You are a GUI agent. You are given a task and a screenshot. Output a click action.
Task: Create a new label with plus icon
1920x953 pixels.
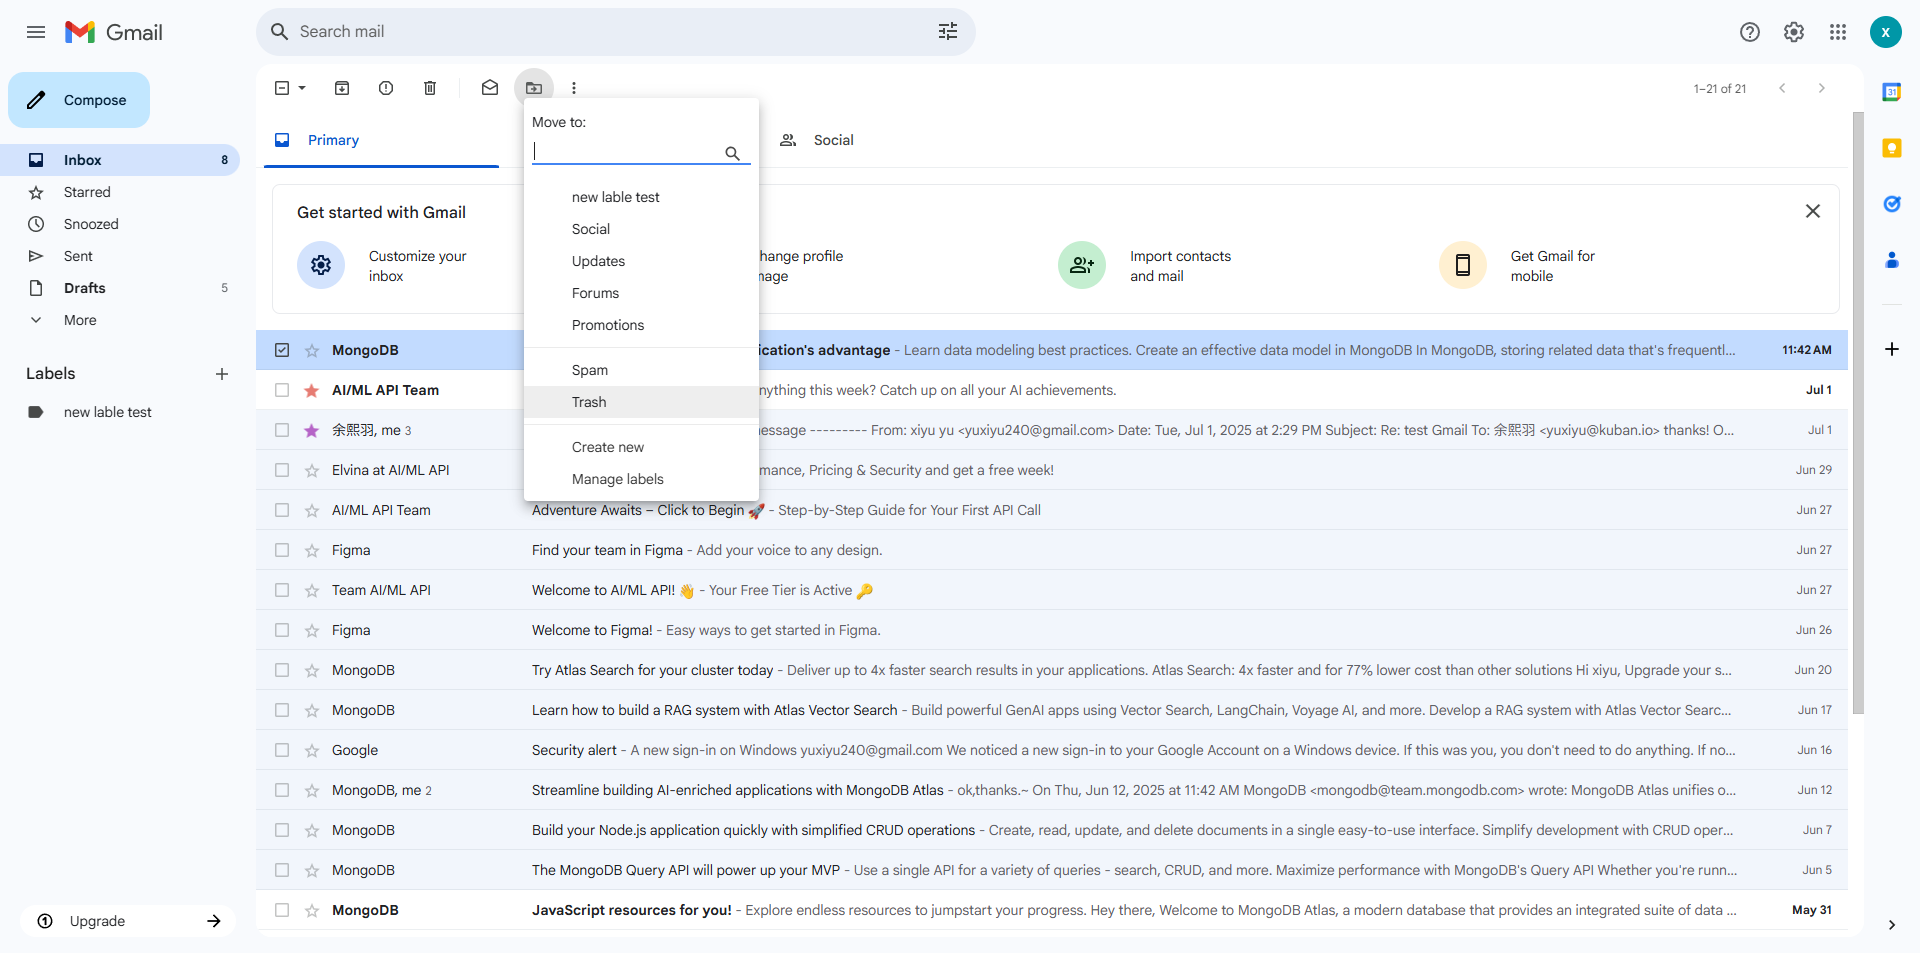coord(222,374)
